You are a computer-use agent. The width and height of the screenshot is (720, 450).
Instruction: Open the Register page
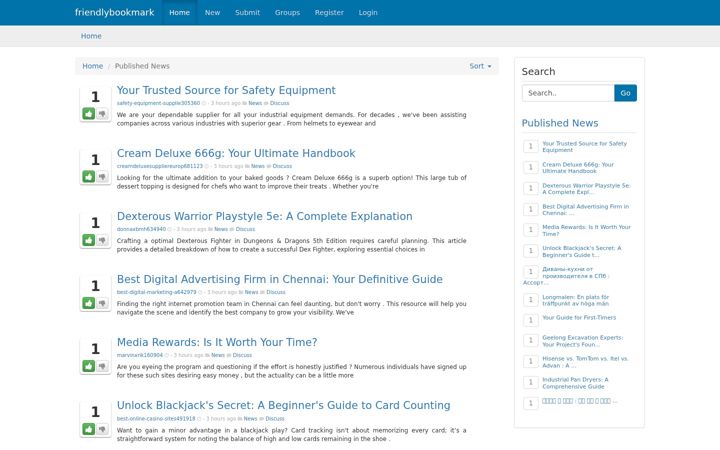click(x=329, y=12)
